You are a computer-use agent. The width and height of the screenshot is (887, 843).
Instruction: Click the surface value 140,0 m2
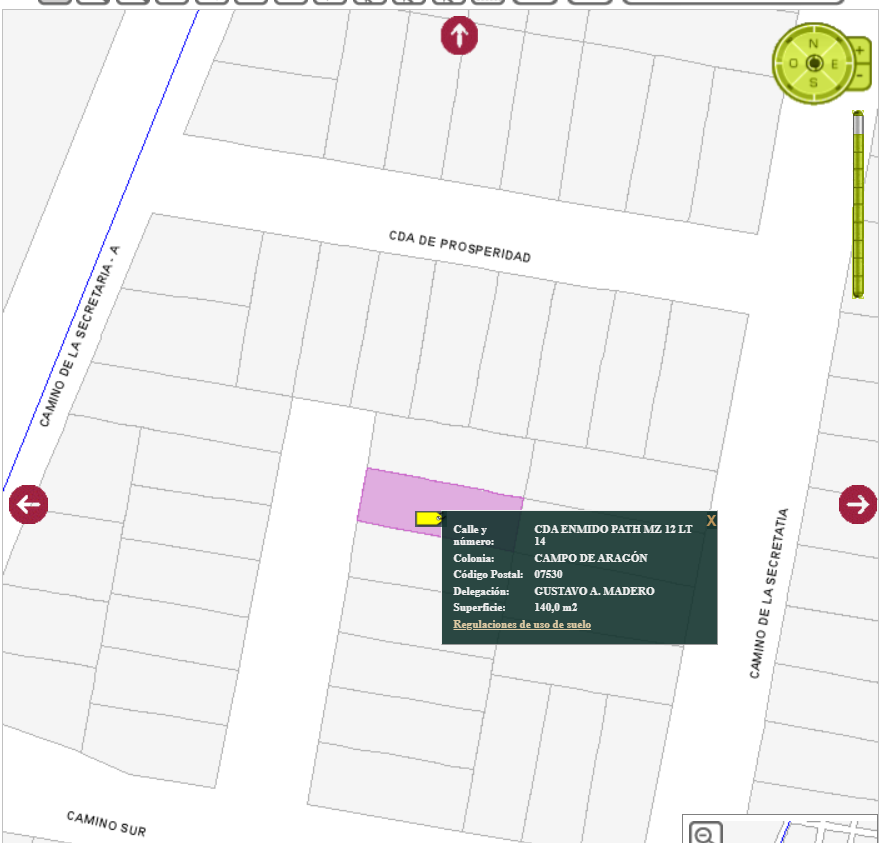pos(556,607)
